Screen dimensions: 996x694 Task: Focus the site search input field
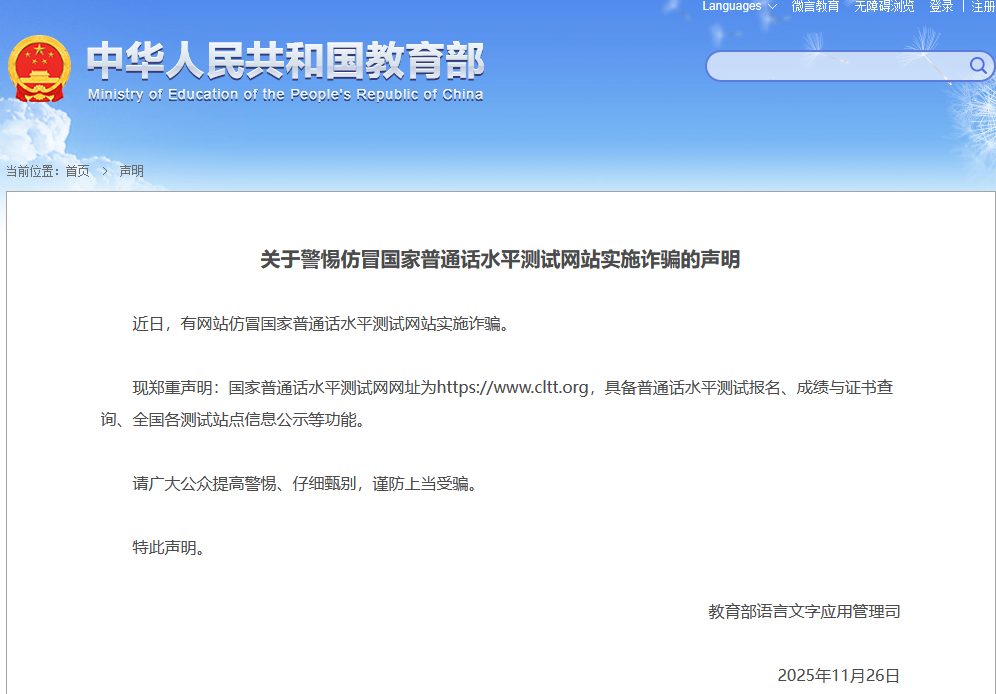pos(835,66)
